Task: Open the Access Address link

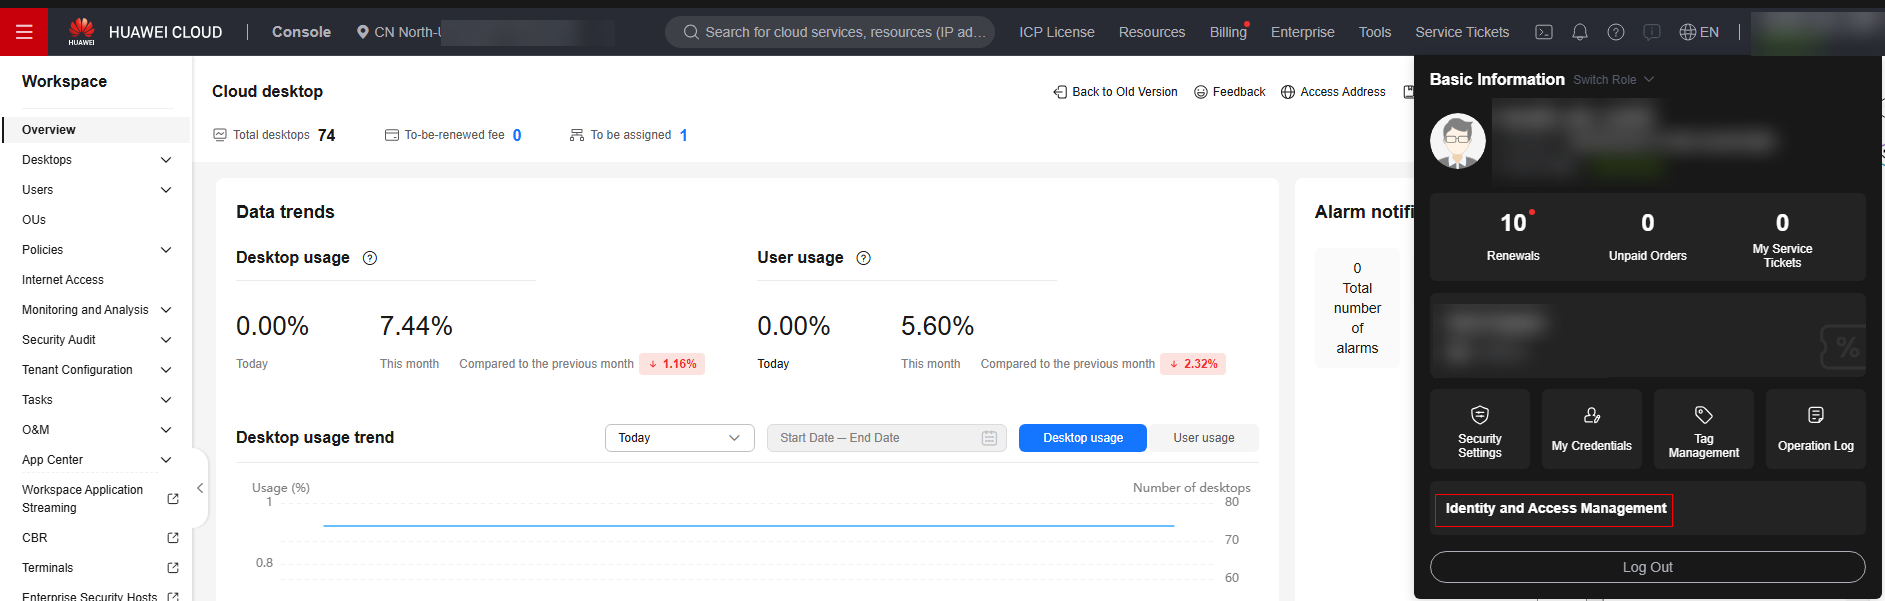Action: 1333,92
